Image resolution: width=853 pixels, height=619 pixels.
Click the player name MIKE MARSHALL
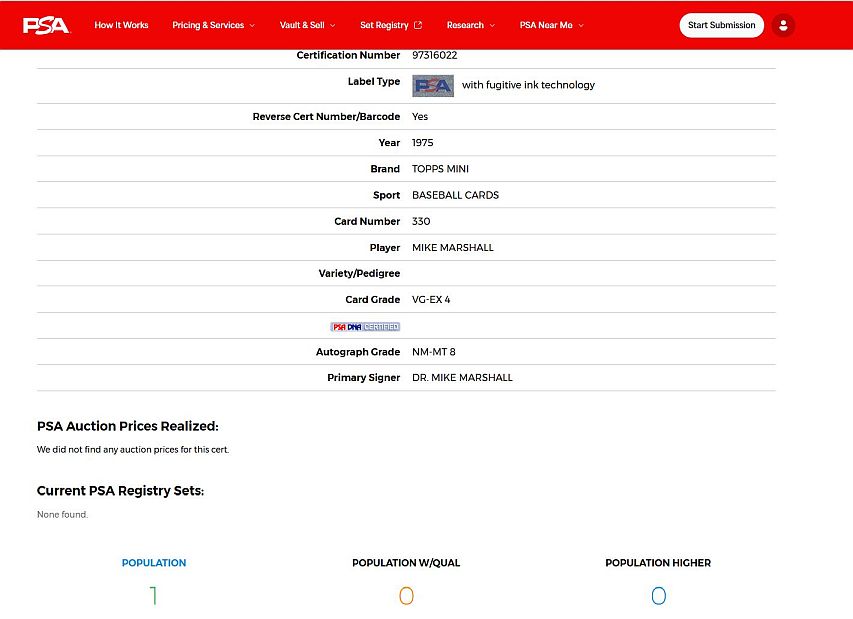tap(453, 248)
